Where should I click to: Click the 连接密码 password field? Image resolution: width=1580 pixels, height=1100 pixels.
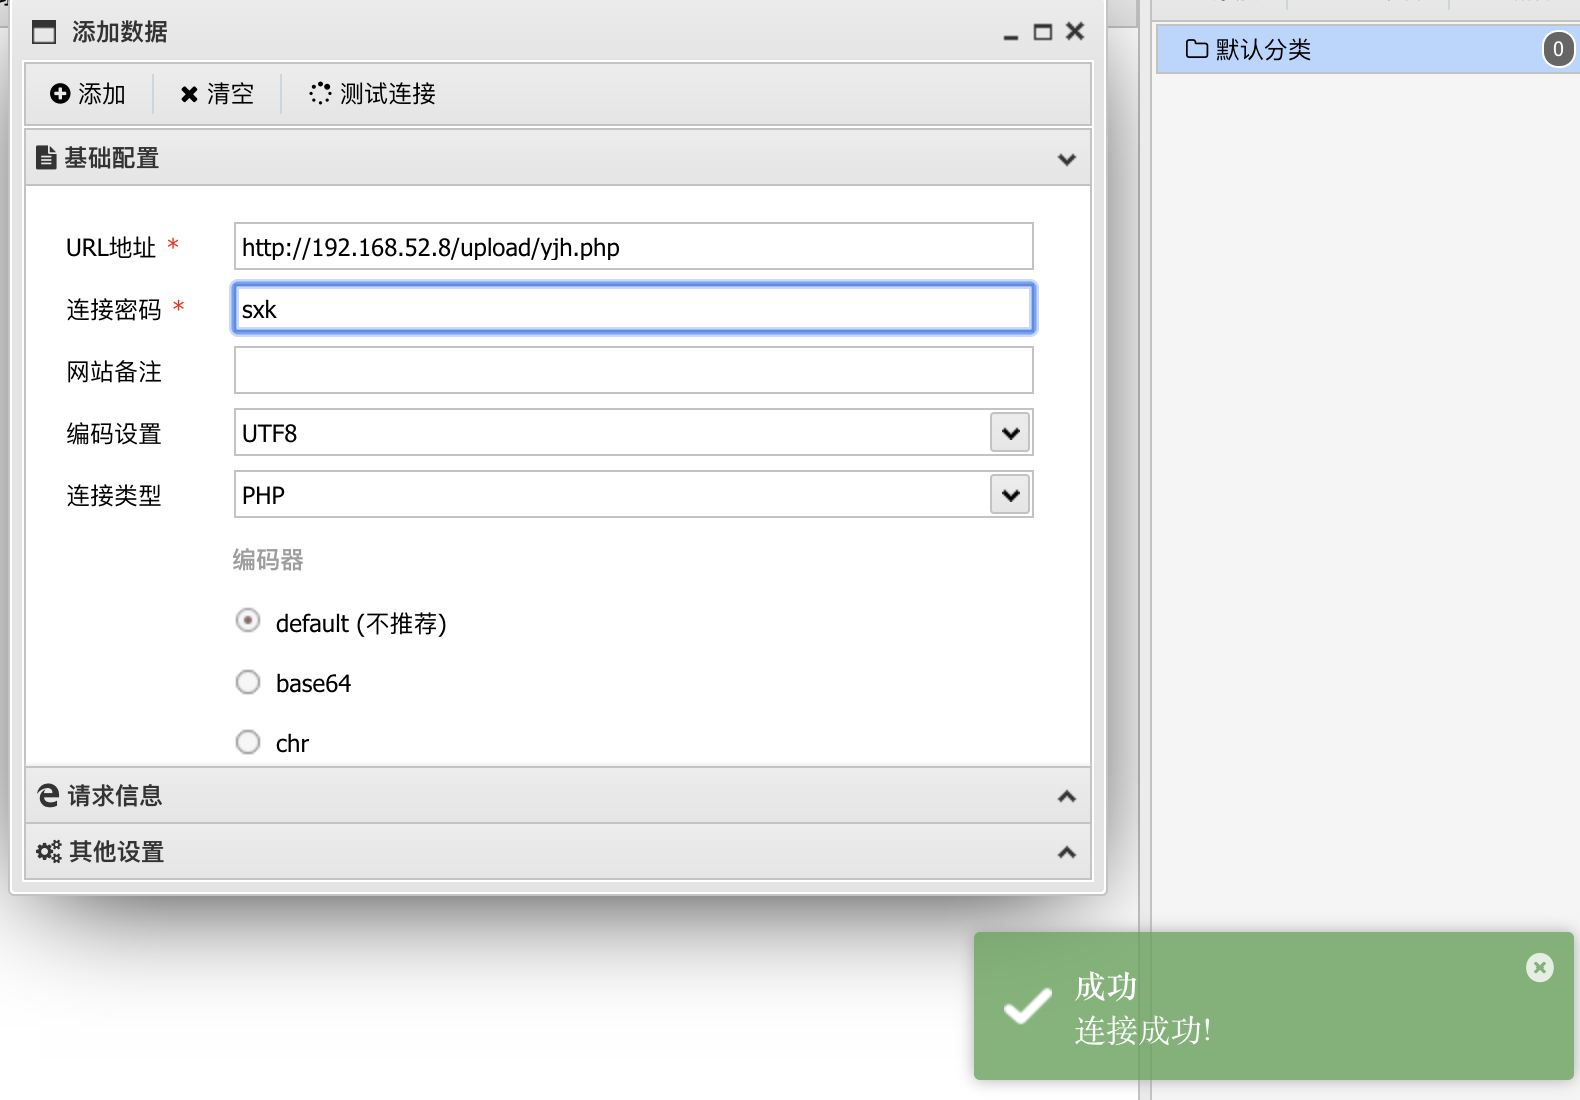(633, 309)
